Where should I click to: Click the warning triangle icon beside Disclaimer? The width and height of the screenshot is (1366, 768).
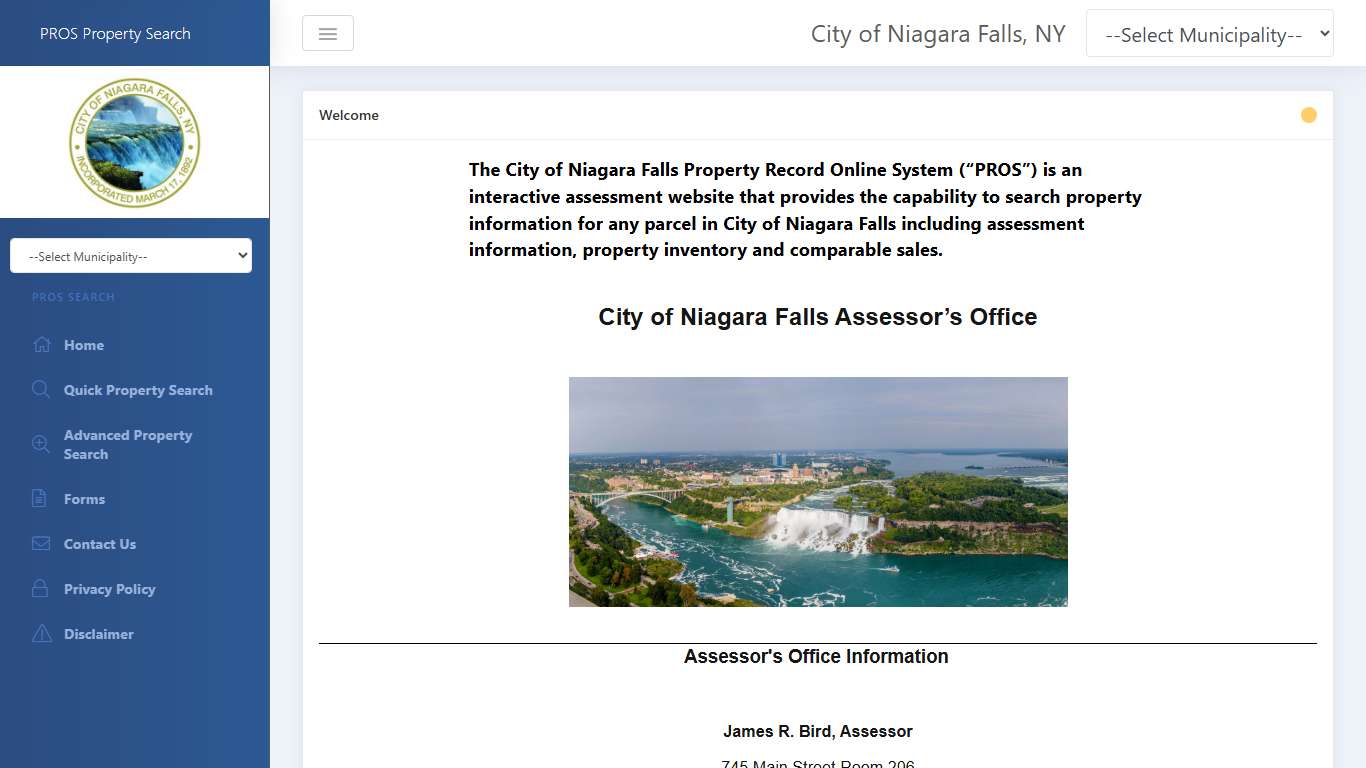[41, 633]
